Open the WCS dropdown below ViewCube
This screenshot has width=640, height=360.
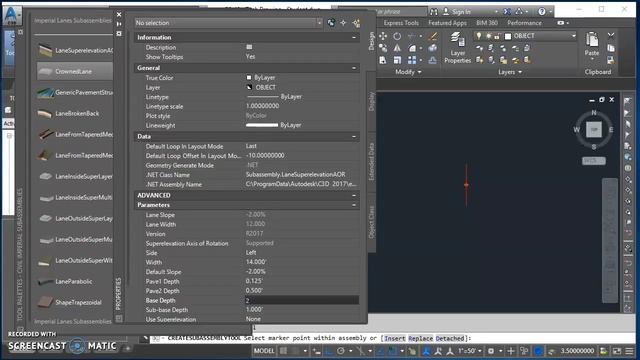[593, 161]
